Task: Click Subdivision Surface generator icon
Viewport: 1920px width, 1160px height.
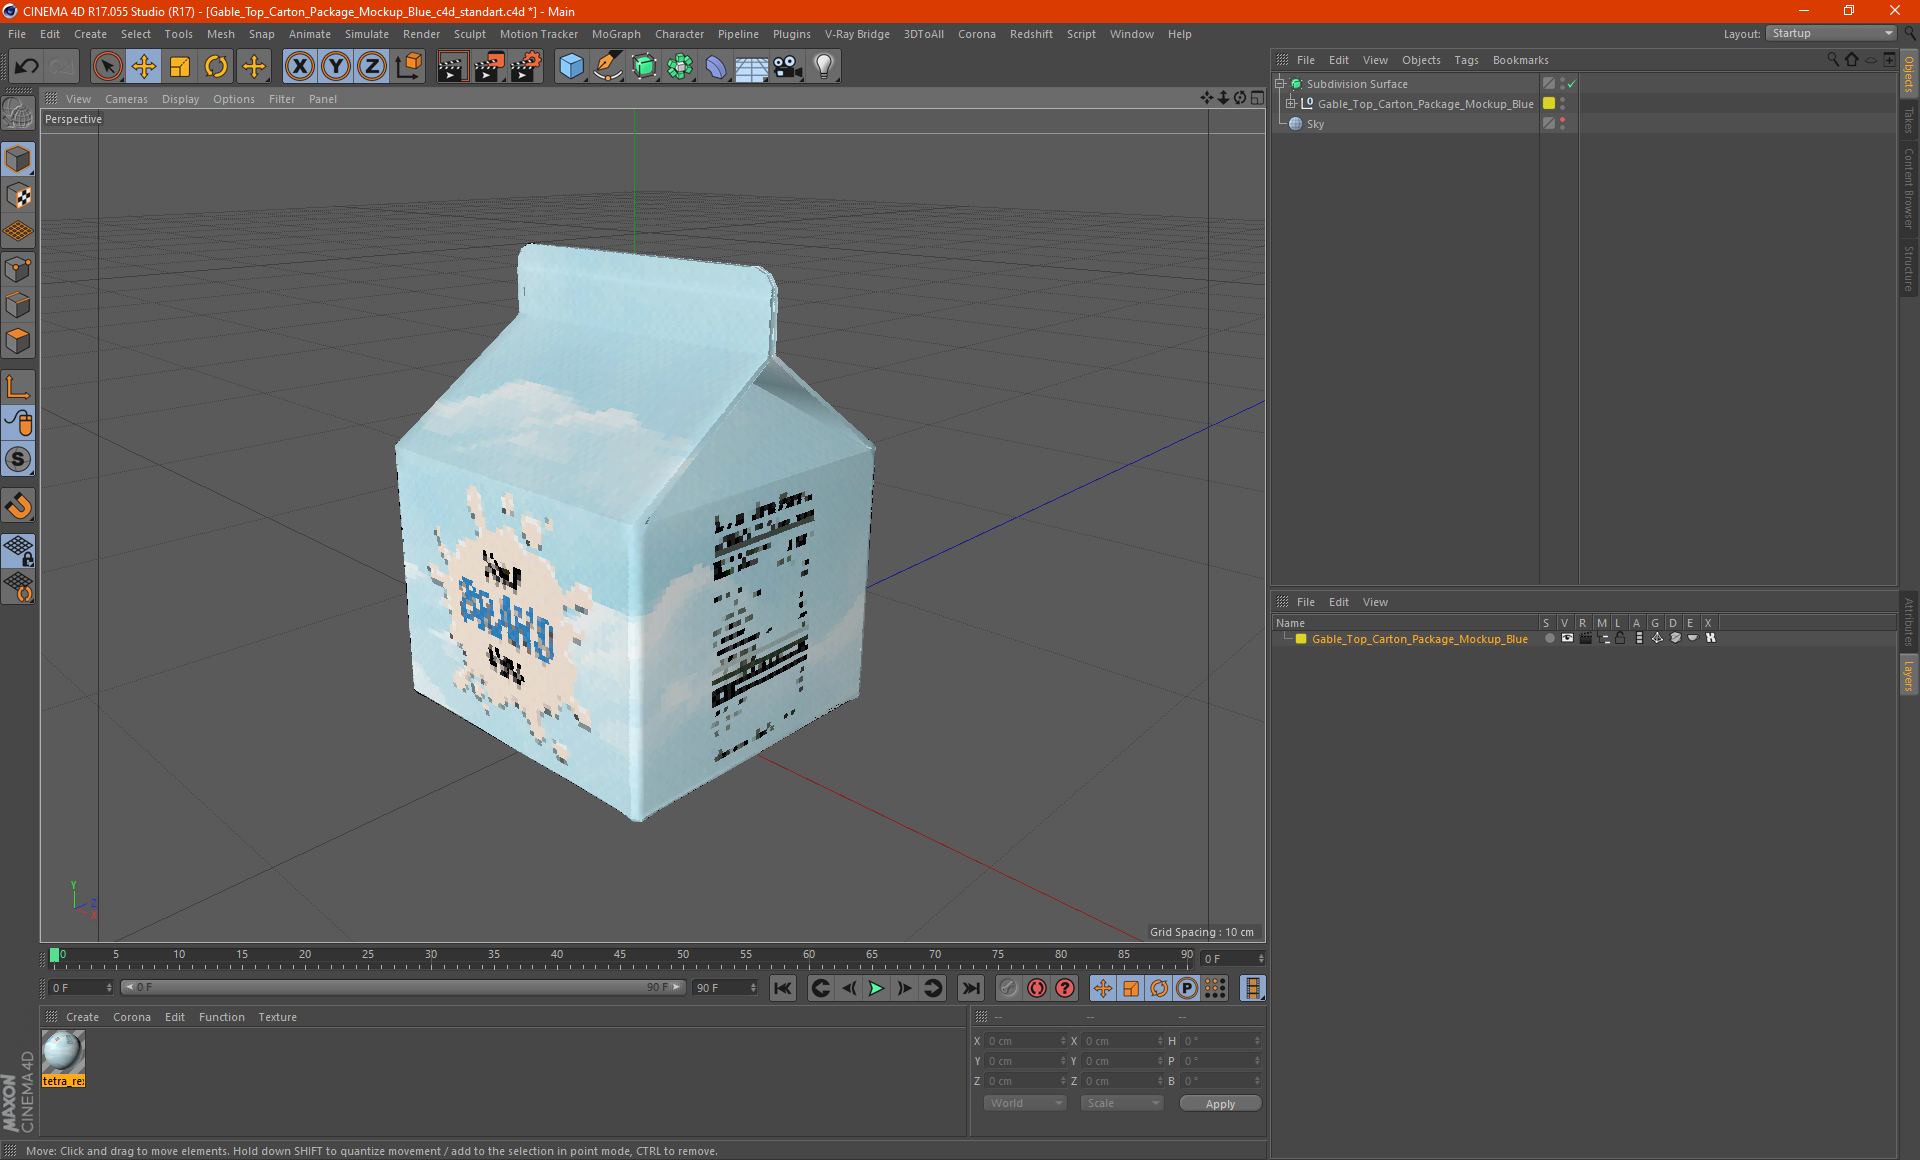Action: [644, 67]
